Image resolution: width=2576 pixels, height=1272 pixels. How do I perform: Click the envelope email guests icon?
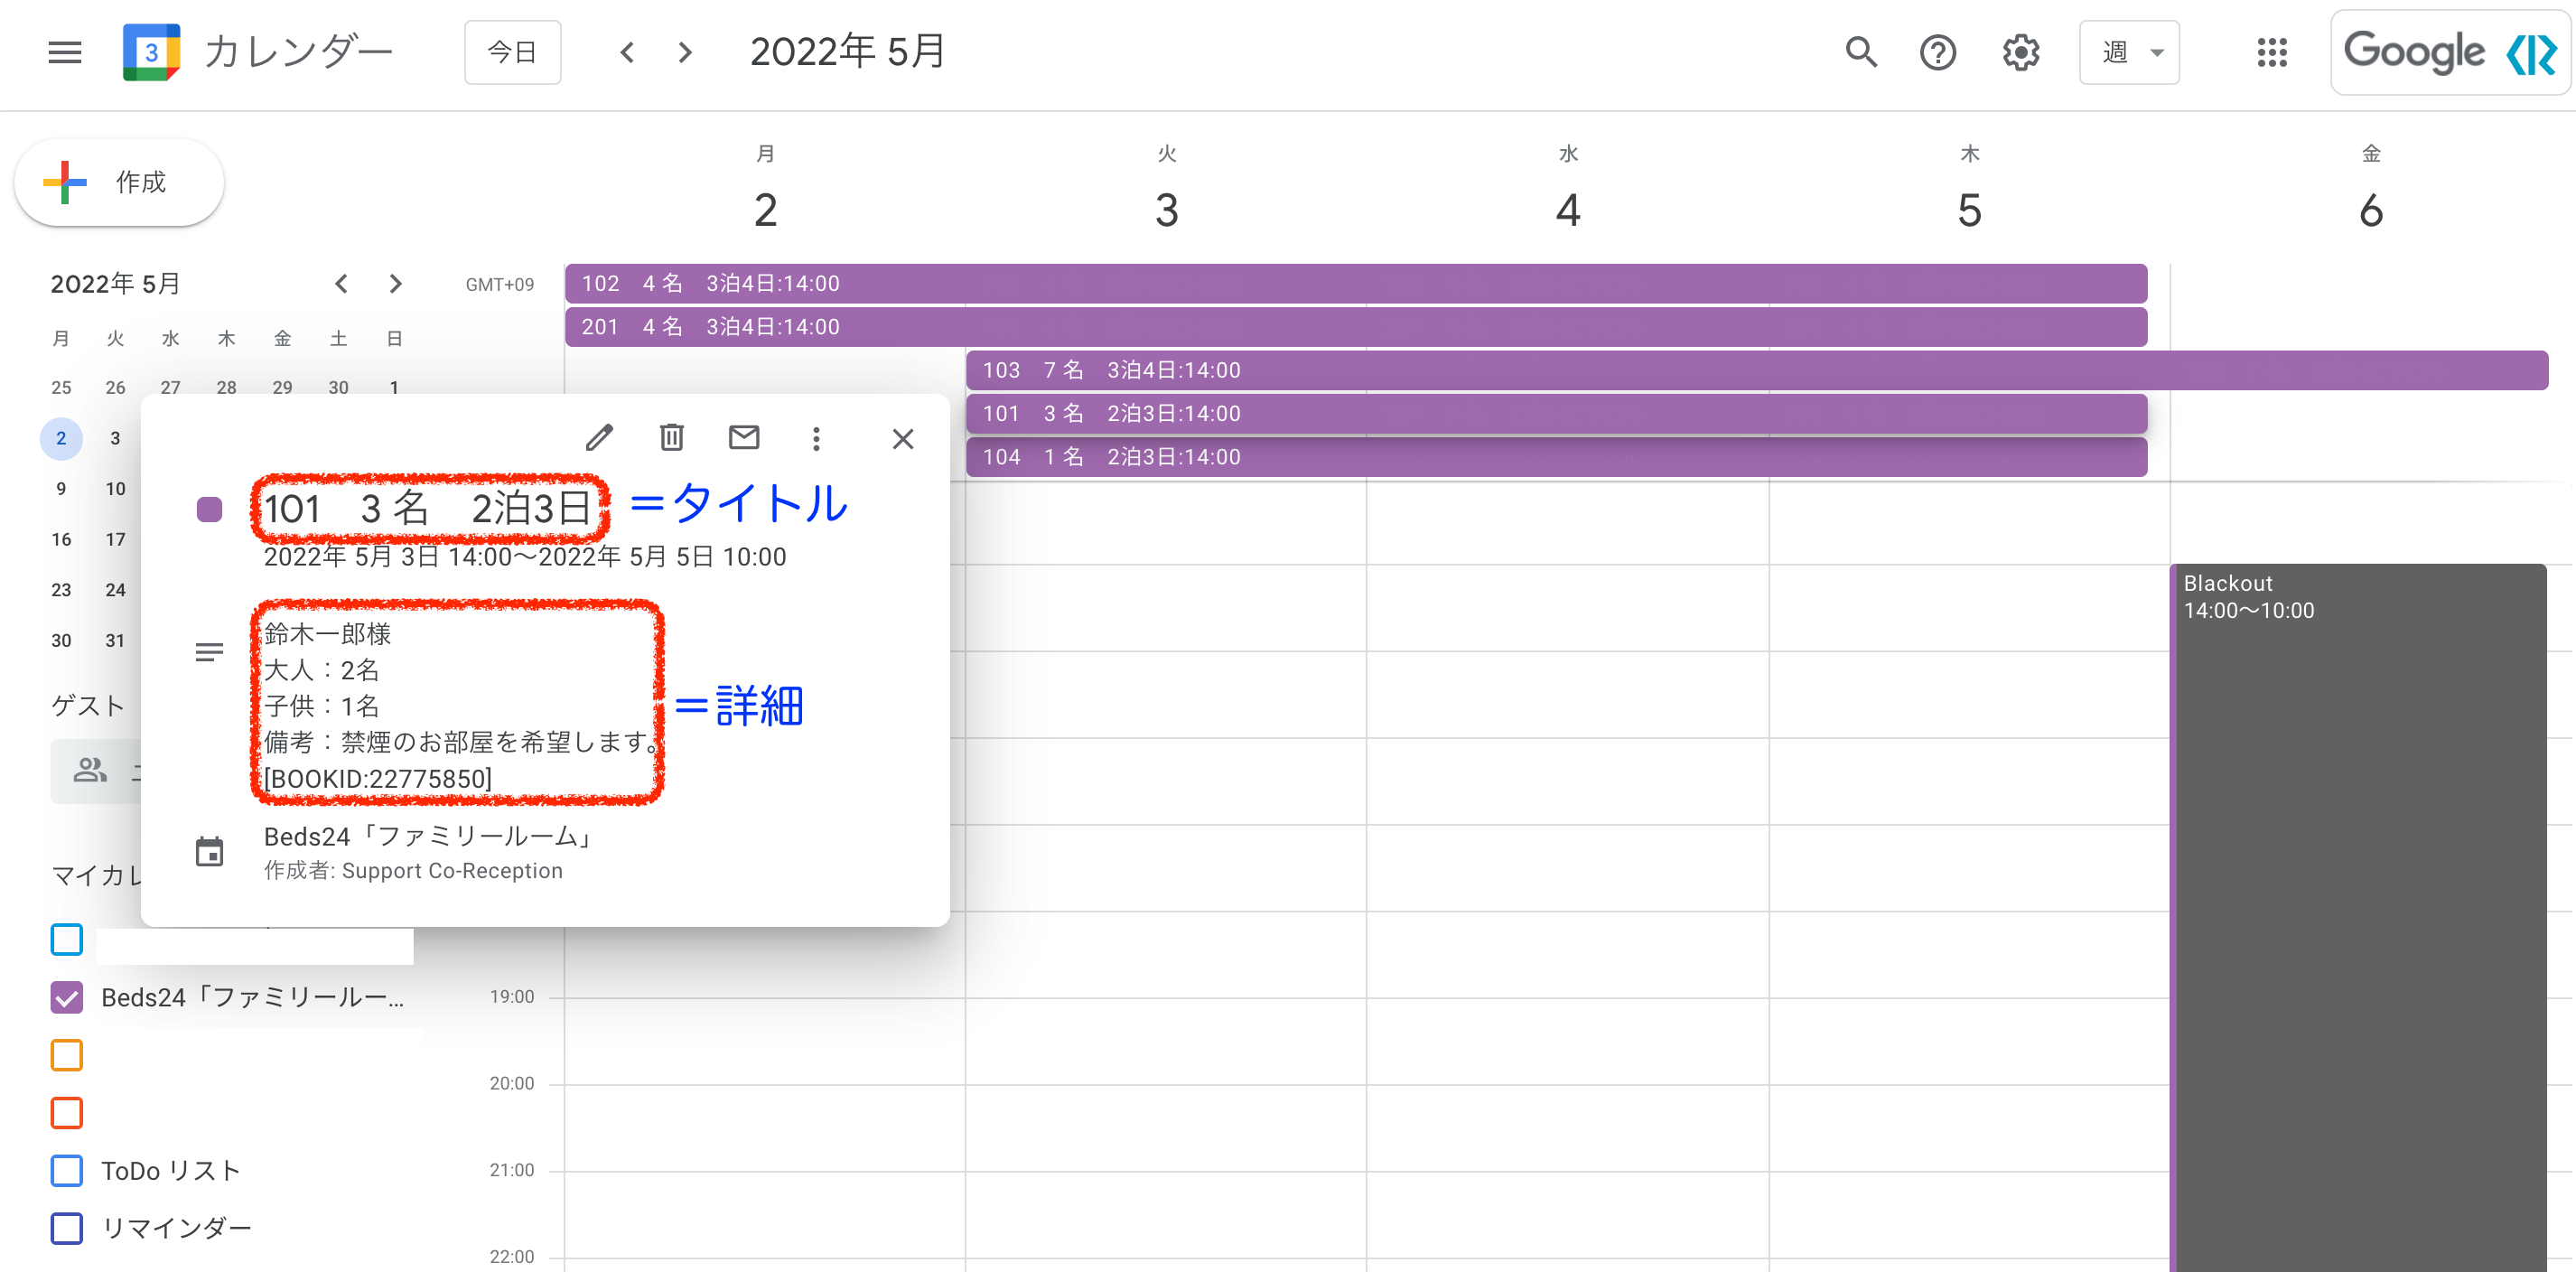coord(743,438)
